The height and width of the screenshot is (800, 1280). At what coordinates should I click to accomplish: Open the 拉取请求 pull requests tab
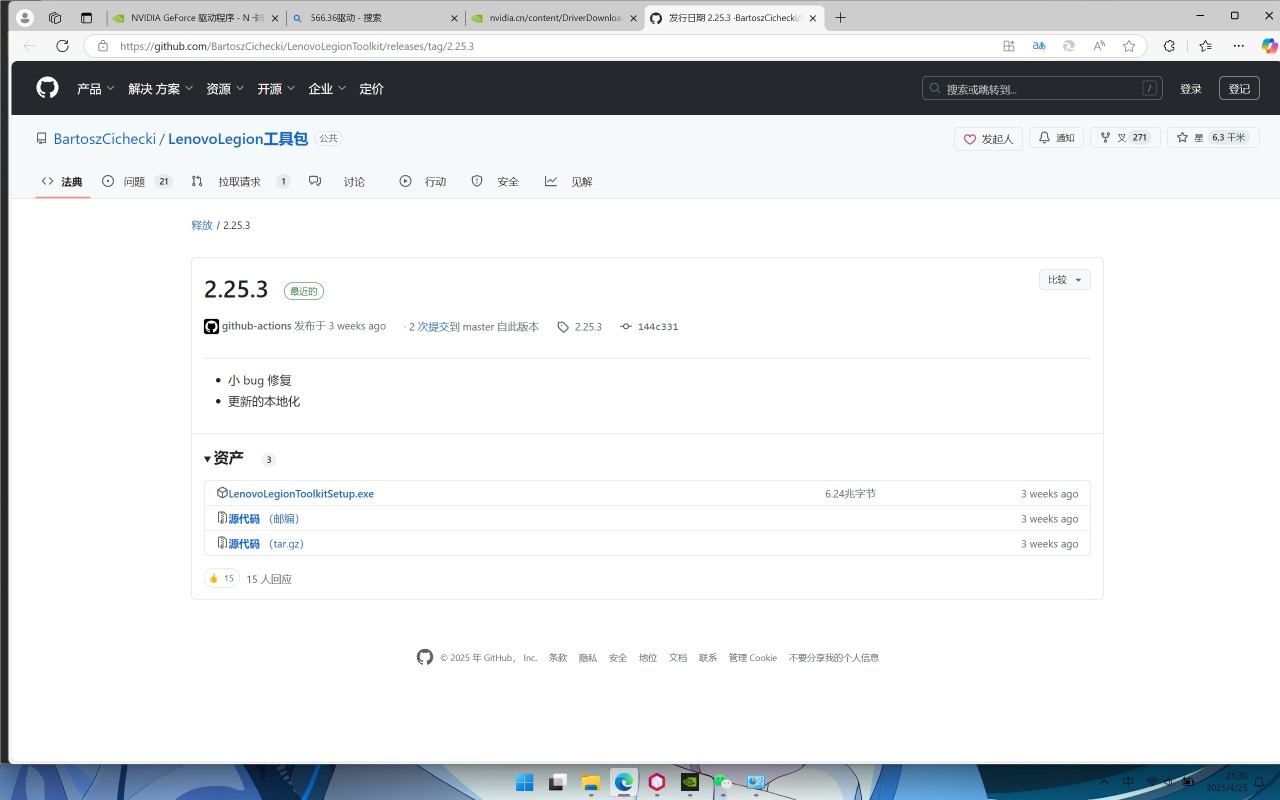tap(240, 182)
